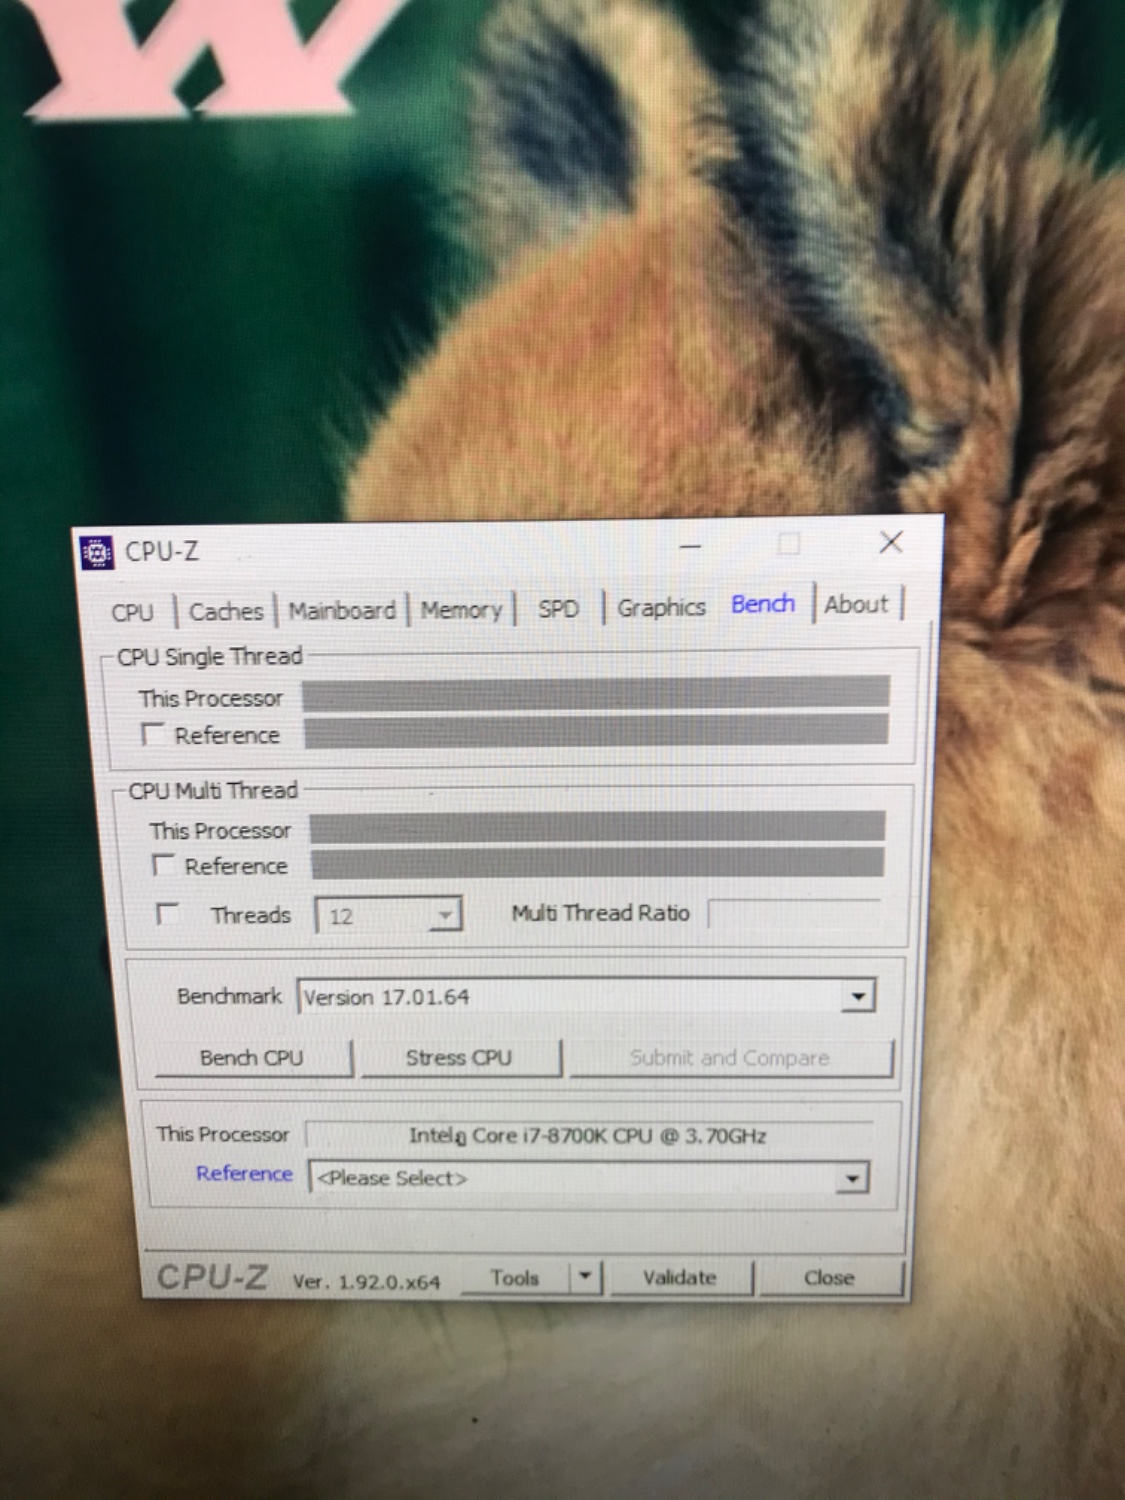
Task: Click the Multi Thread Ratio field
Action: [x=795, y=913]
